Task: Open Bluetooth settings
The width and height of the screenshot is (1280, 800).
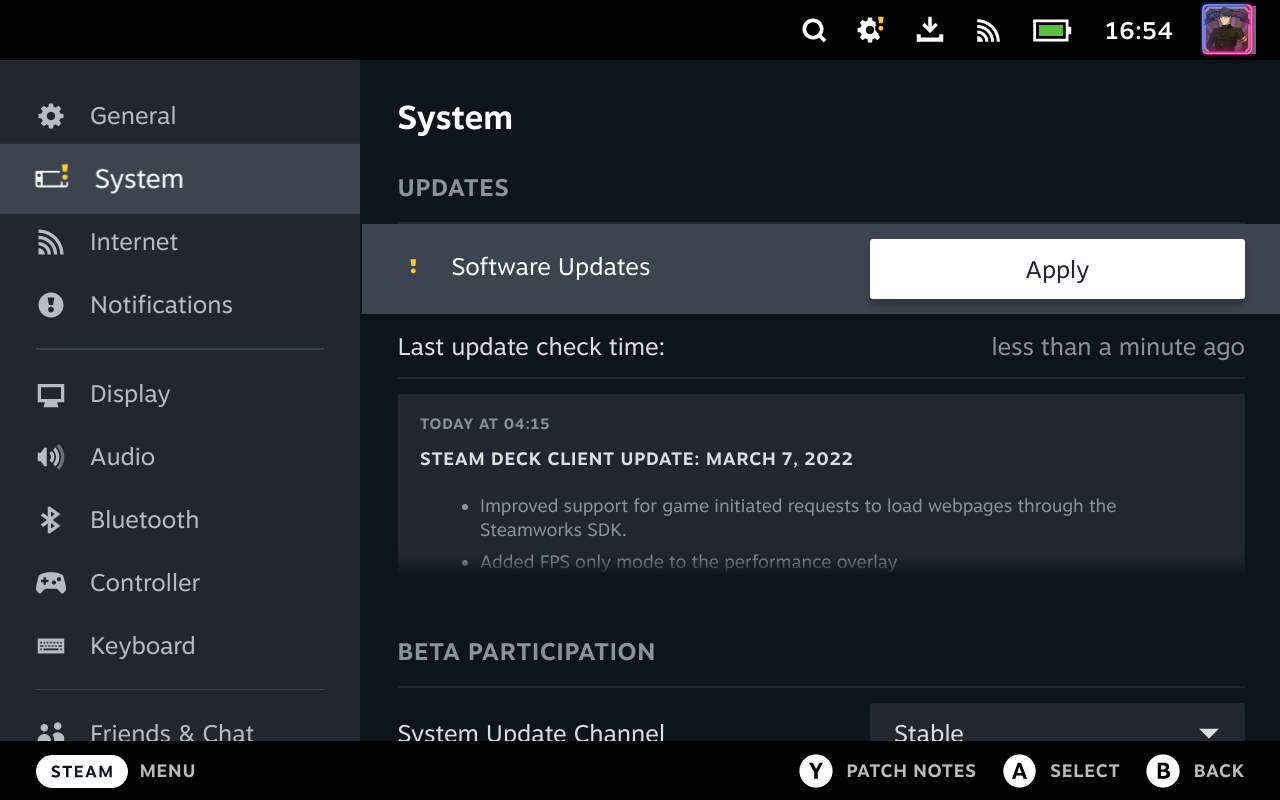Action: (x=180, y=520)
